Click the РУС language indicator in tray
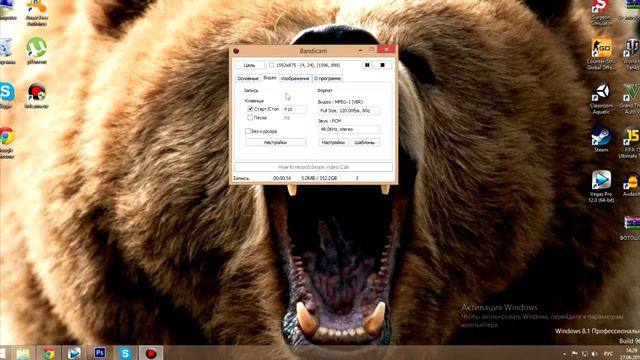Viewport: 640px width, 360px height. 608,353
